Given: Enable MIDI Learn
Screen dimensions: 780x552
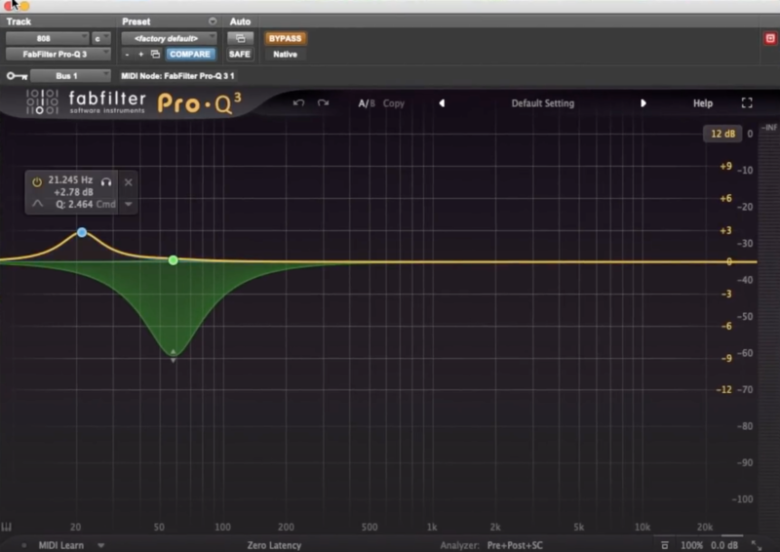Looking at the screenshot, I should [x=61, y=545].
